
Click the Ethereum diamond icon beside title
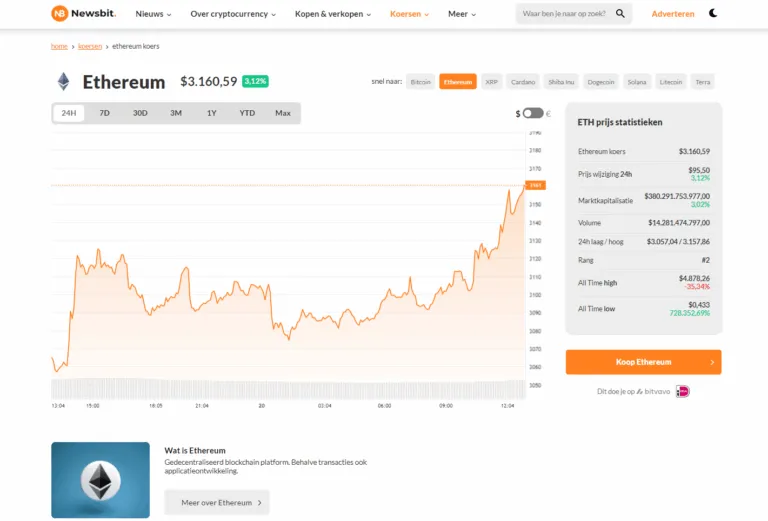[64, 82]
